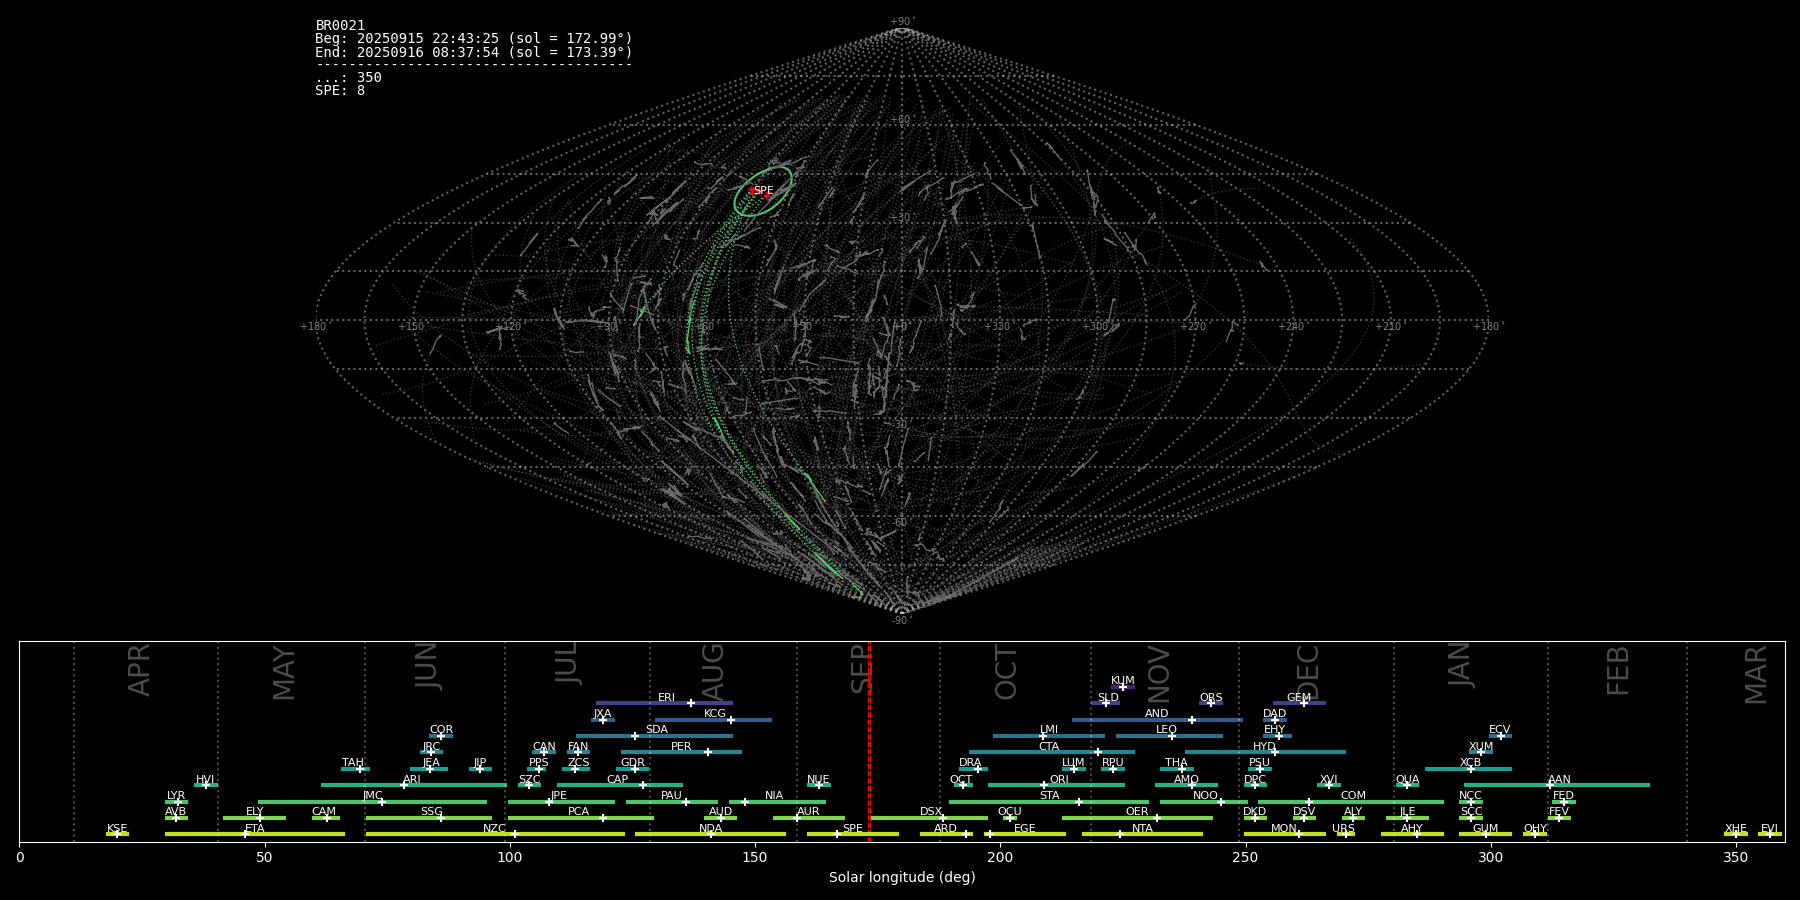The image size is (1800, 900).
Task: Click the DSX shower label
Action: (931, 811)
